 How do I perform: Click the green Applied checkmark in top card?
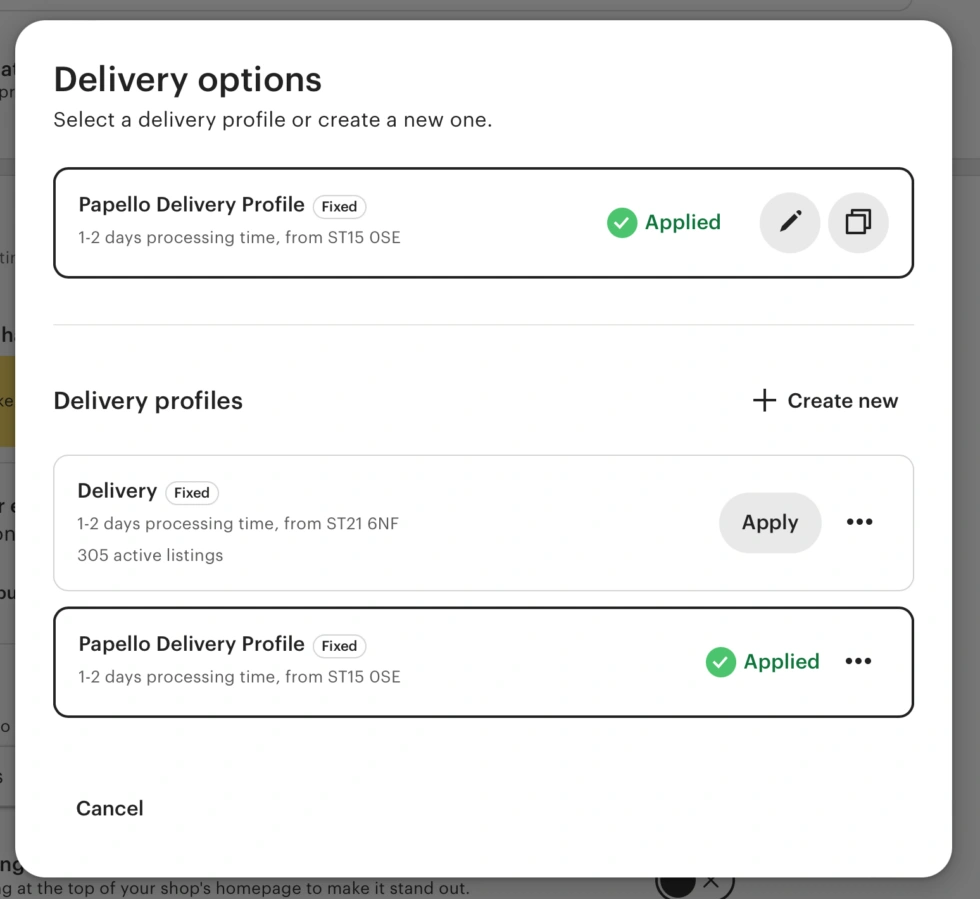tap(622, 223)
